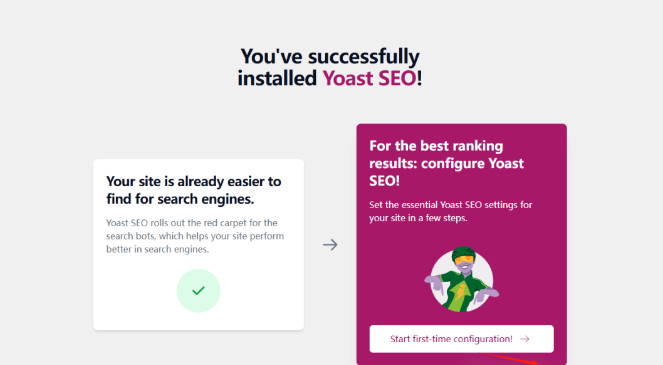
Task: Click the arrow icon inside the configuration button
Action: coord(525,339)
